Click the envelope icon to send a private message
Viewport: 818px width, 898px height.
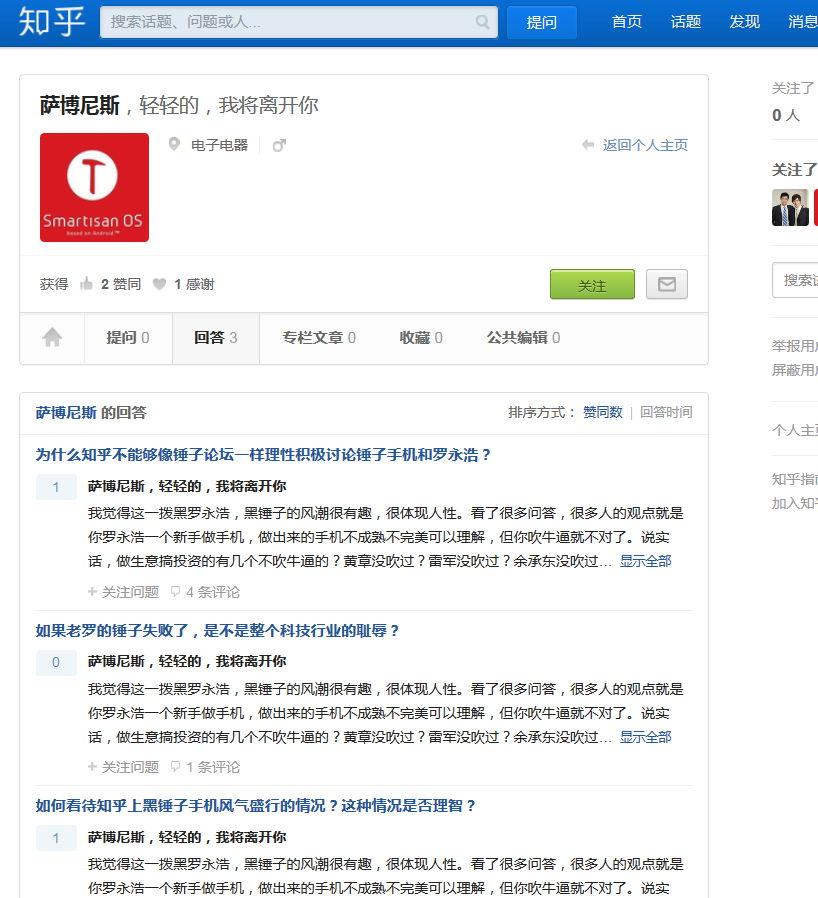(x=668, y=284)
